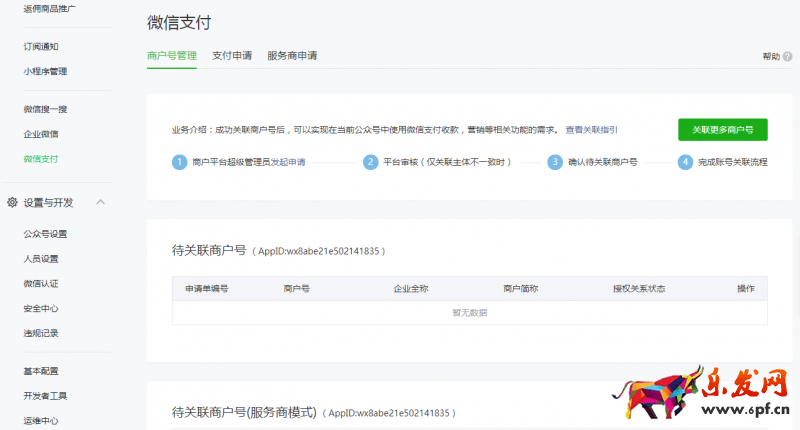Click the 操作 column header
The height and width of the screenshot is (430, 800).
[745, 289]
